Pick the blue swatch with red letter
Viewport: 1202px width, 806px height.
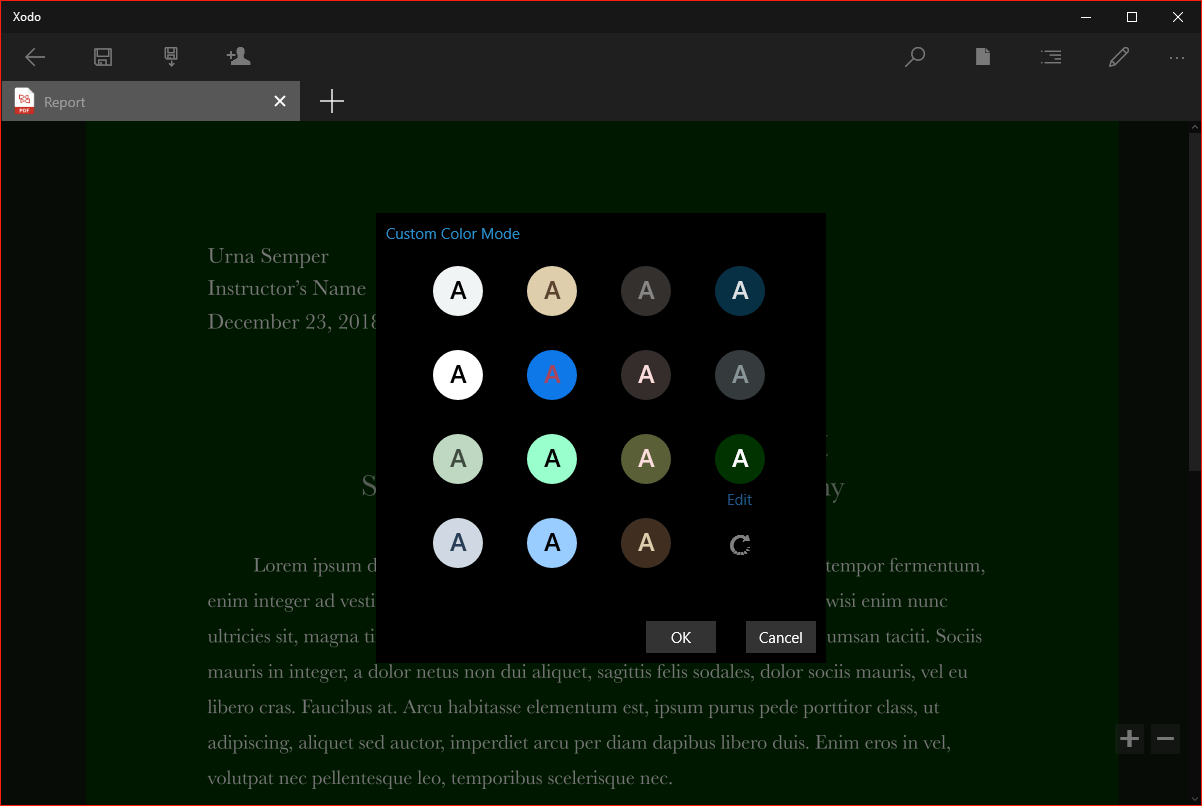[x=552, y=375]
